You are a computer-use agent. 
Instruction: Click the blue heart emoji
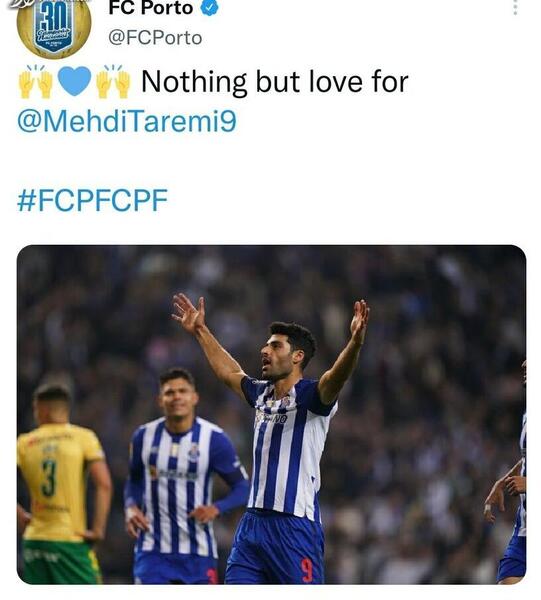click(74, 82)
